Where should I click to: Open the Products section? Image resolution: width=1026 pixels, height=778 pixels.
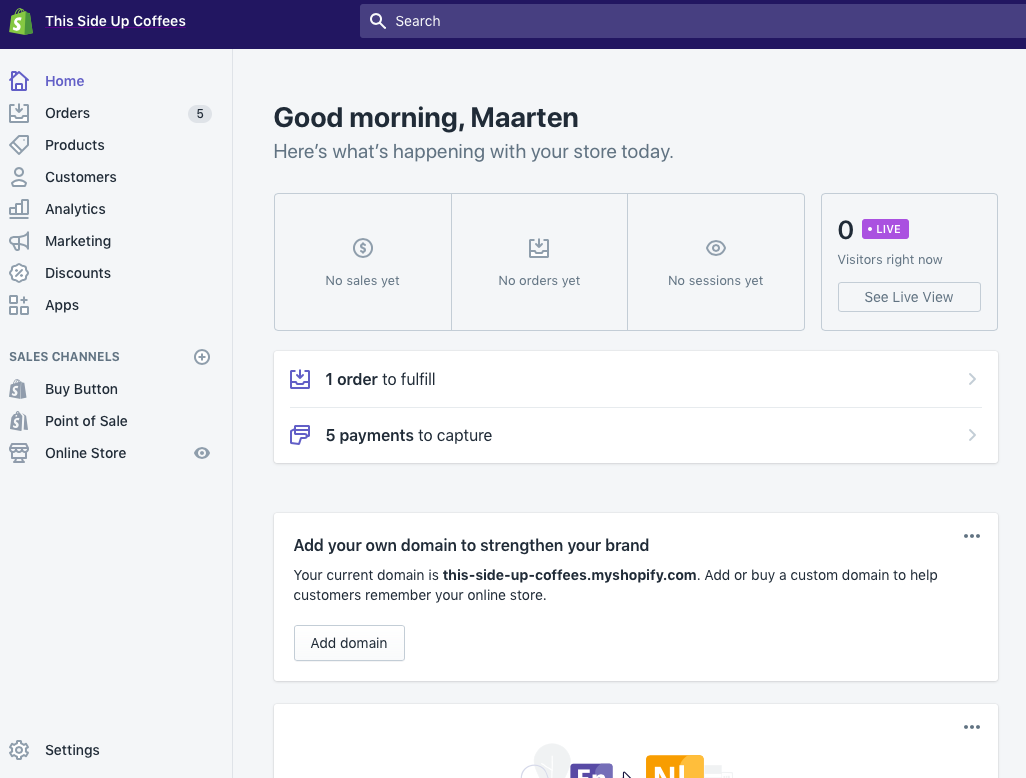(75, 145)
